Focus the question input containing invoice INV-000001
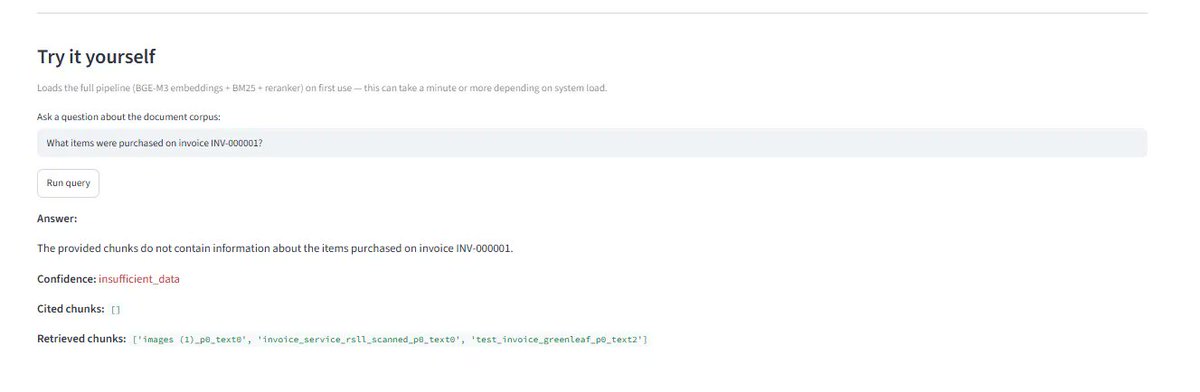Image resolution: width=1200 pixels, height=392 pixels. [x=592, y=142]
